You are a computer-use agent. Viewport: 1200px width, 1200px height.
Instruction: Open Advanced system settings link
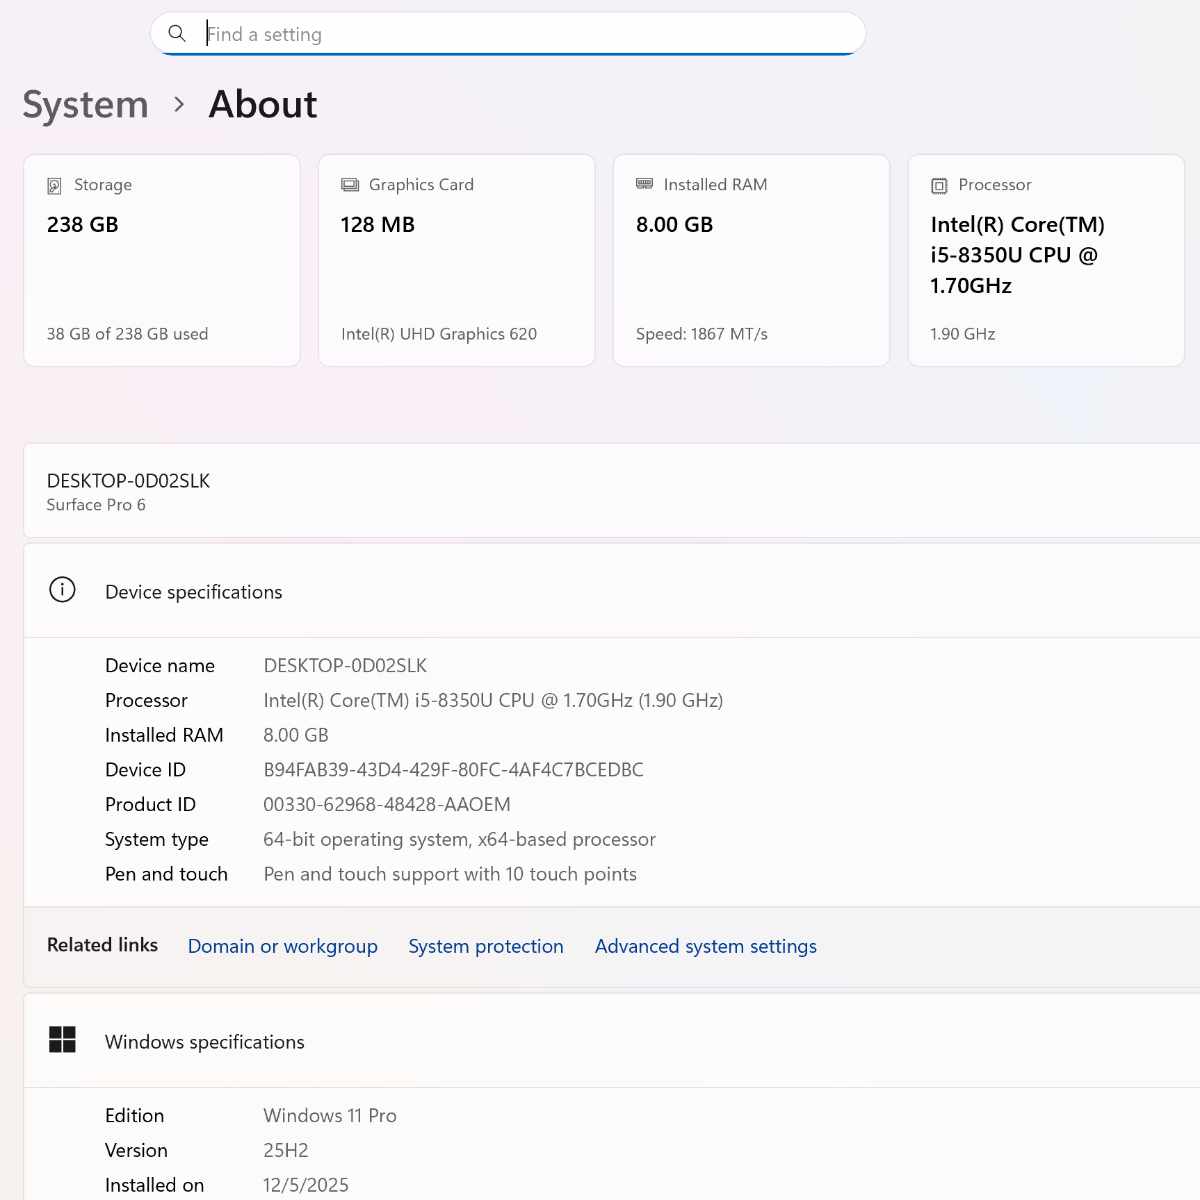click(706, 946)
